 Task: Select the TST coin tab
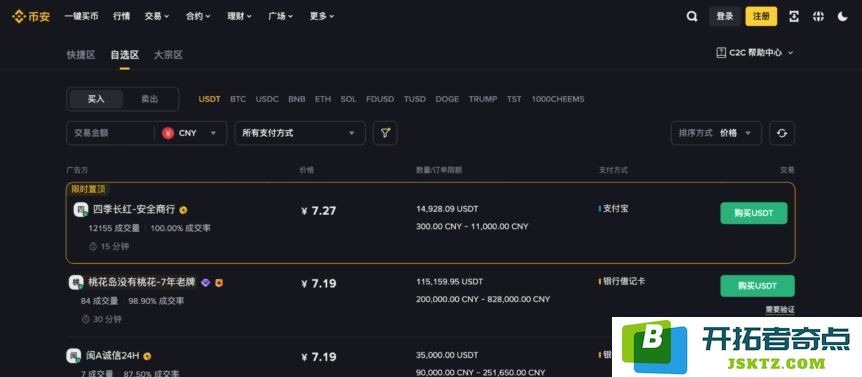pyautogui.click(x=515, y=99)
